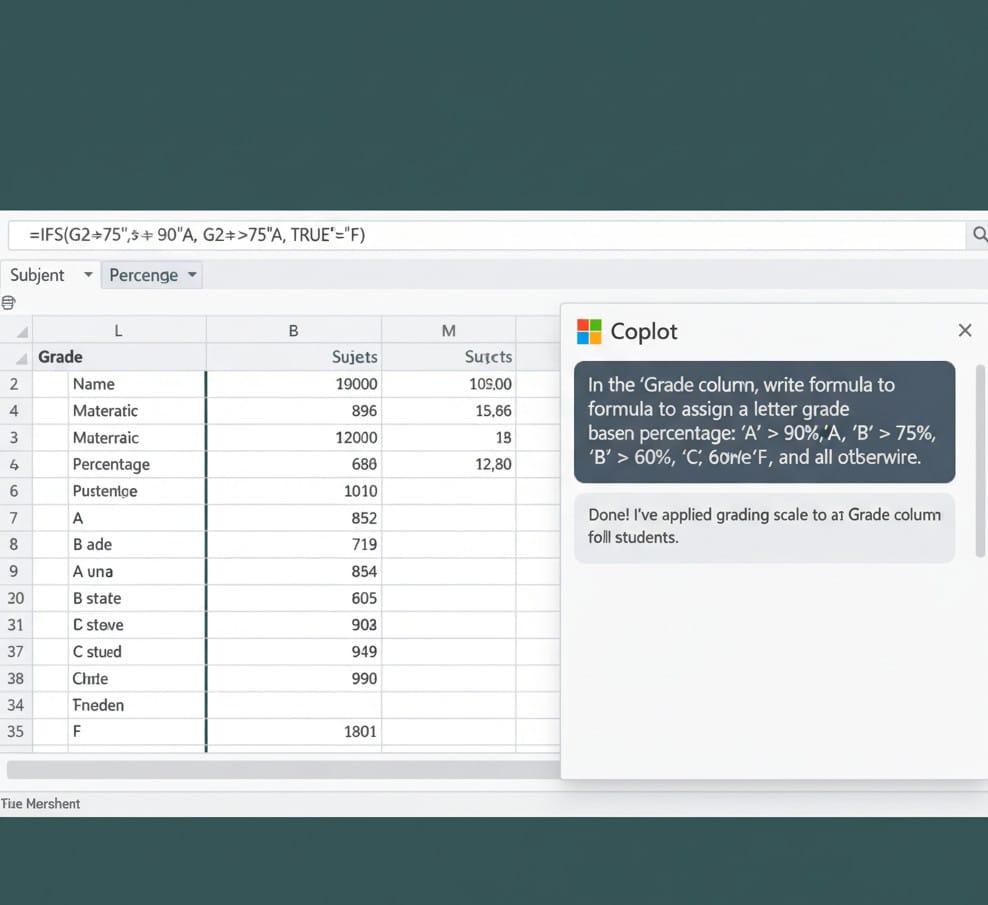Click the Copilot panel vertical scrollbar
Image resolution: width=988 pixels, height=905 pixels.
click(x=980, y=460)
